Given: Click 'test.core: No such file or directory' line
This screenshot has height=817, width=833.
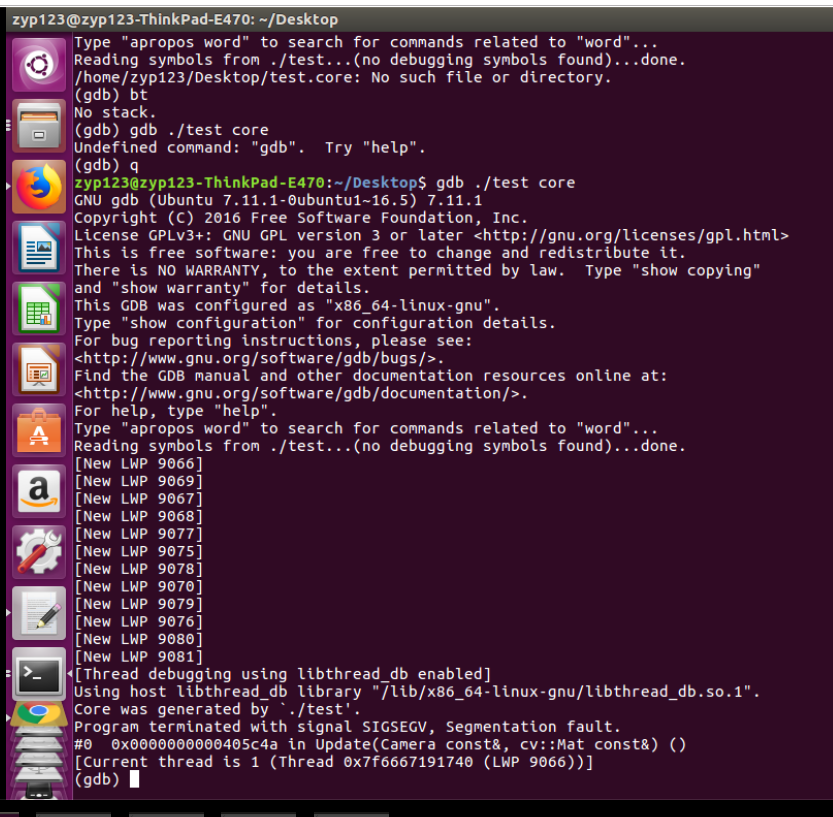Looking at the screenshot, I should tap(343, 78).
